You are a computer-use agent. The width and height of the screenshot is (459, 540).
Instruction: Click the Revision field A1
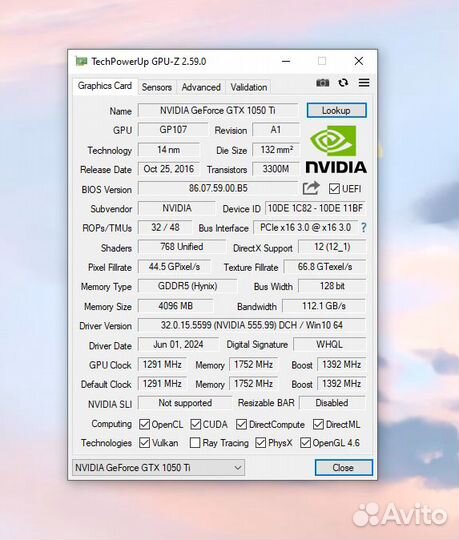(x=276, y=130)
